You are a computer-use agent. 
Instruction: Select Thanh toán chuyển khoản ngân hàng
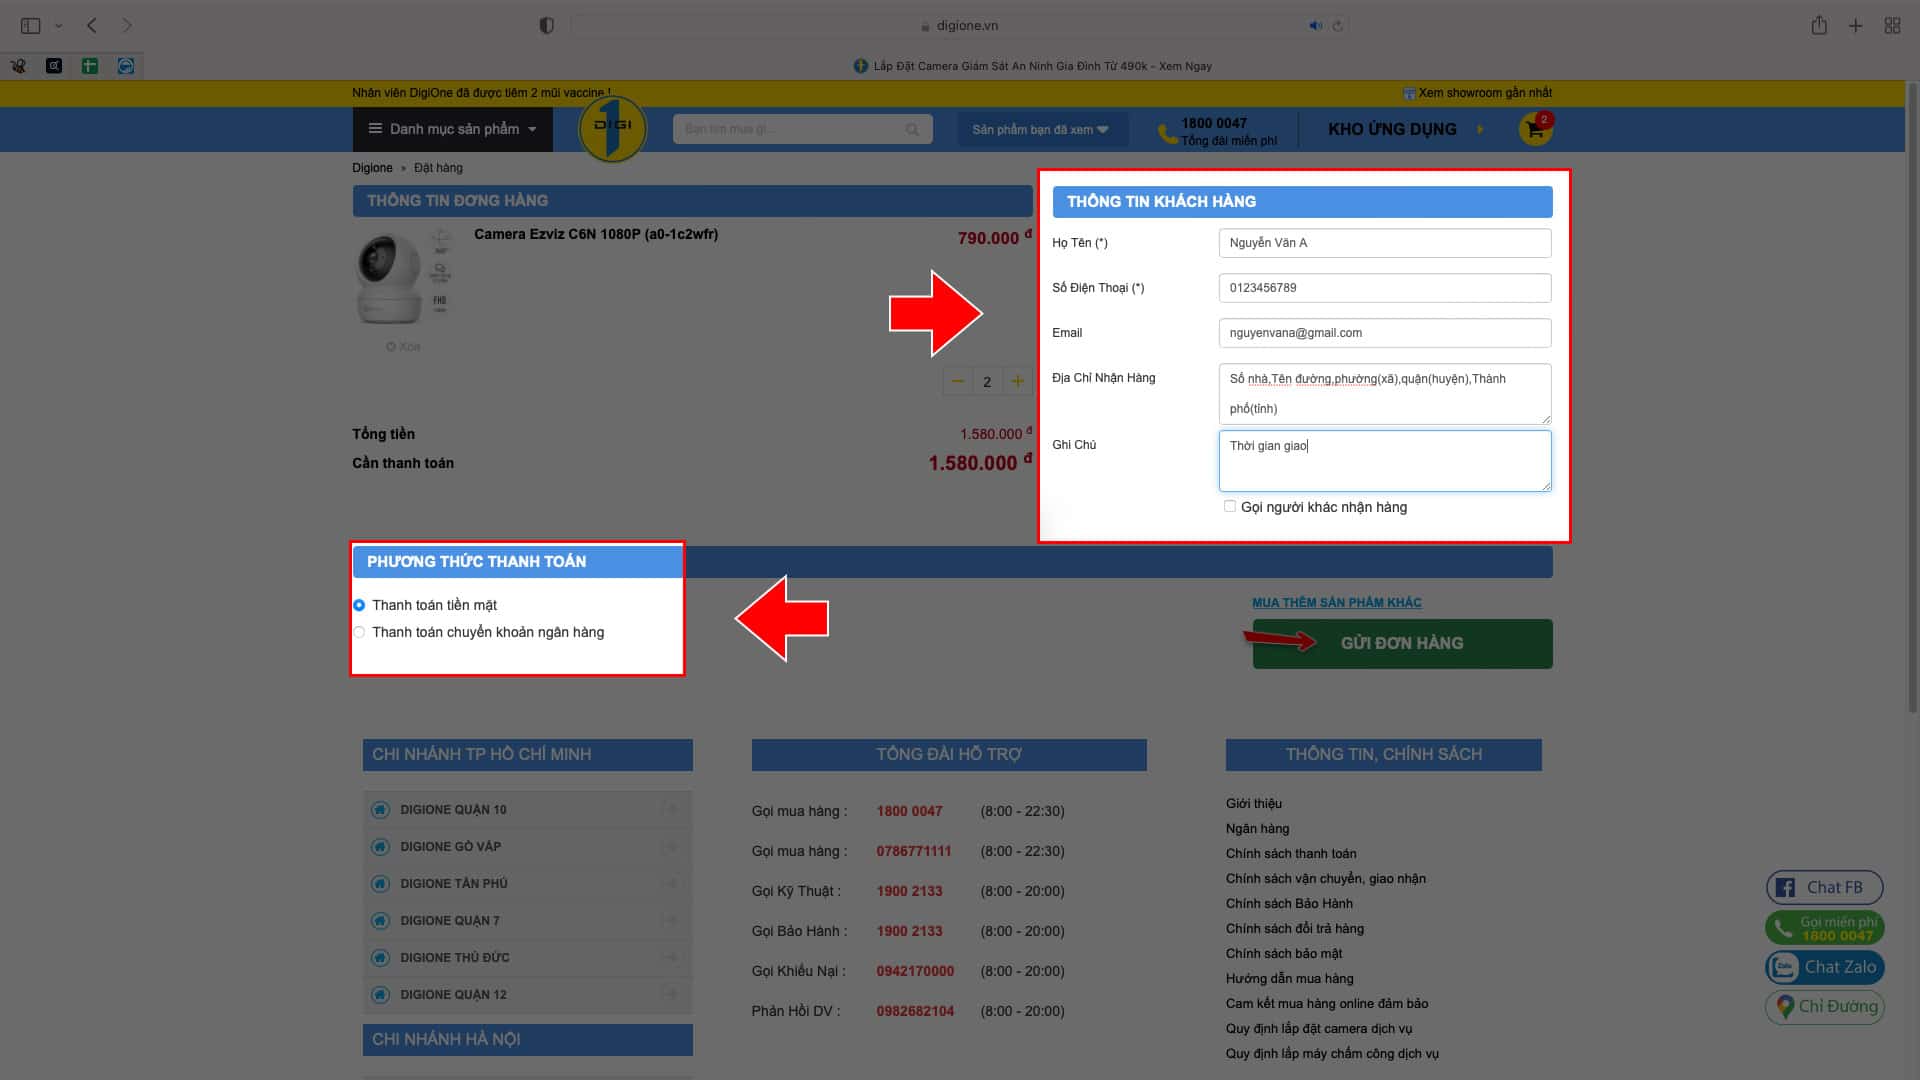pyautogui.click(x=359, y=632)
